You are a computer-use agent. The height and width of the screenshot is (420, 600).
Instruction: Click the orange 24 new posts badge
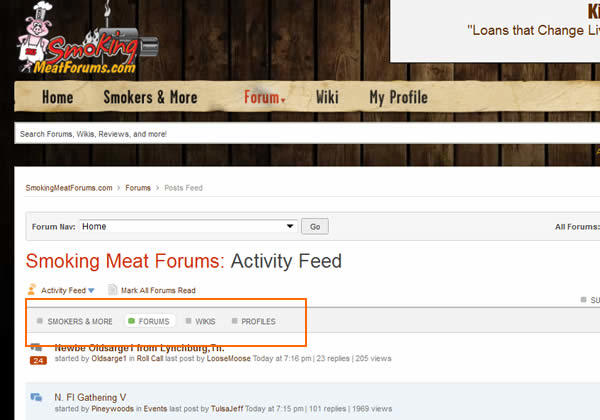point(38,360)
